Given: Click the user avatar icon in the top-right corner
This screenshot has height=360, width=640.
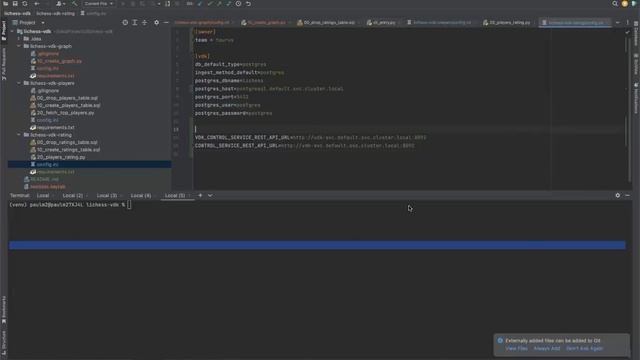Looking at the screenshot, I should coord(624,4).
